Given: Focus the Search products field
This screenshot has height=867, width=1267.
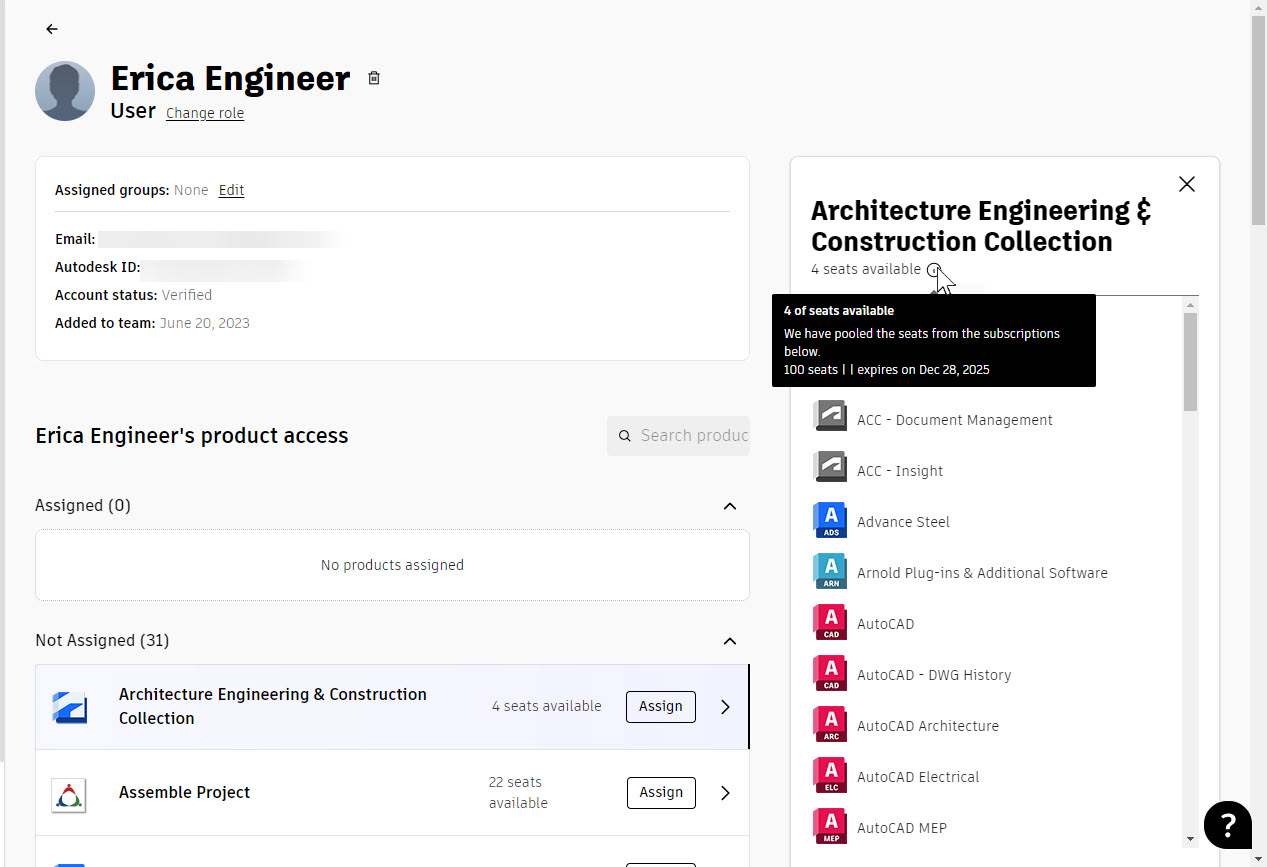Looking at the screenshot, I should [x=678, y=436].
